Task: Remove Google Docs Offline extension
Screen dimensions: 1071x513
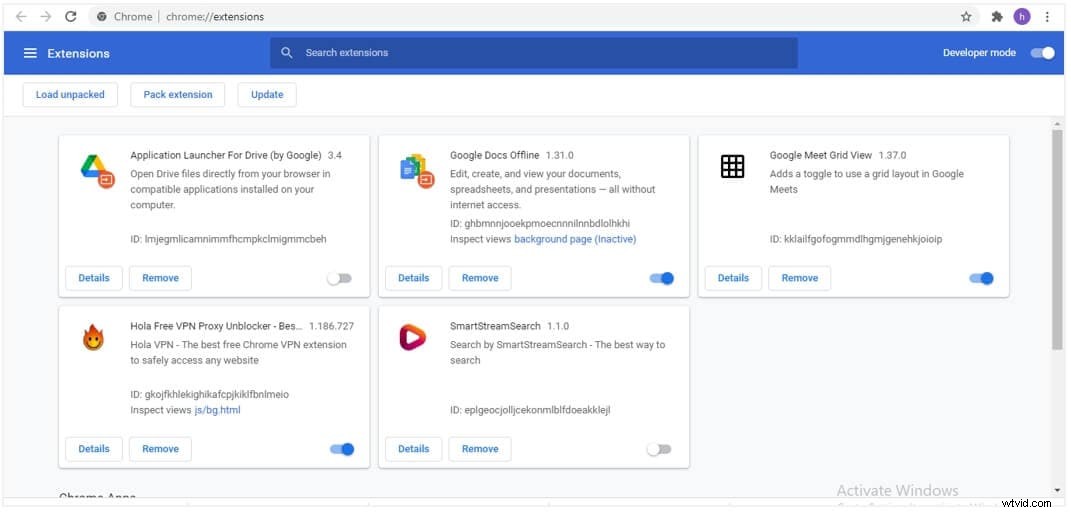Action: click(x=480, y=278)
